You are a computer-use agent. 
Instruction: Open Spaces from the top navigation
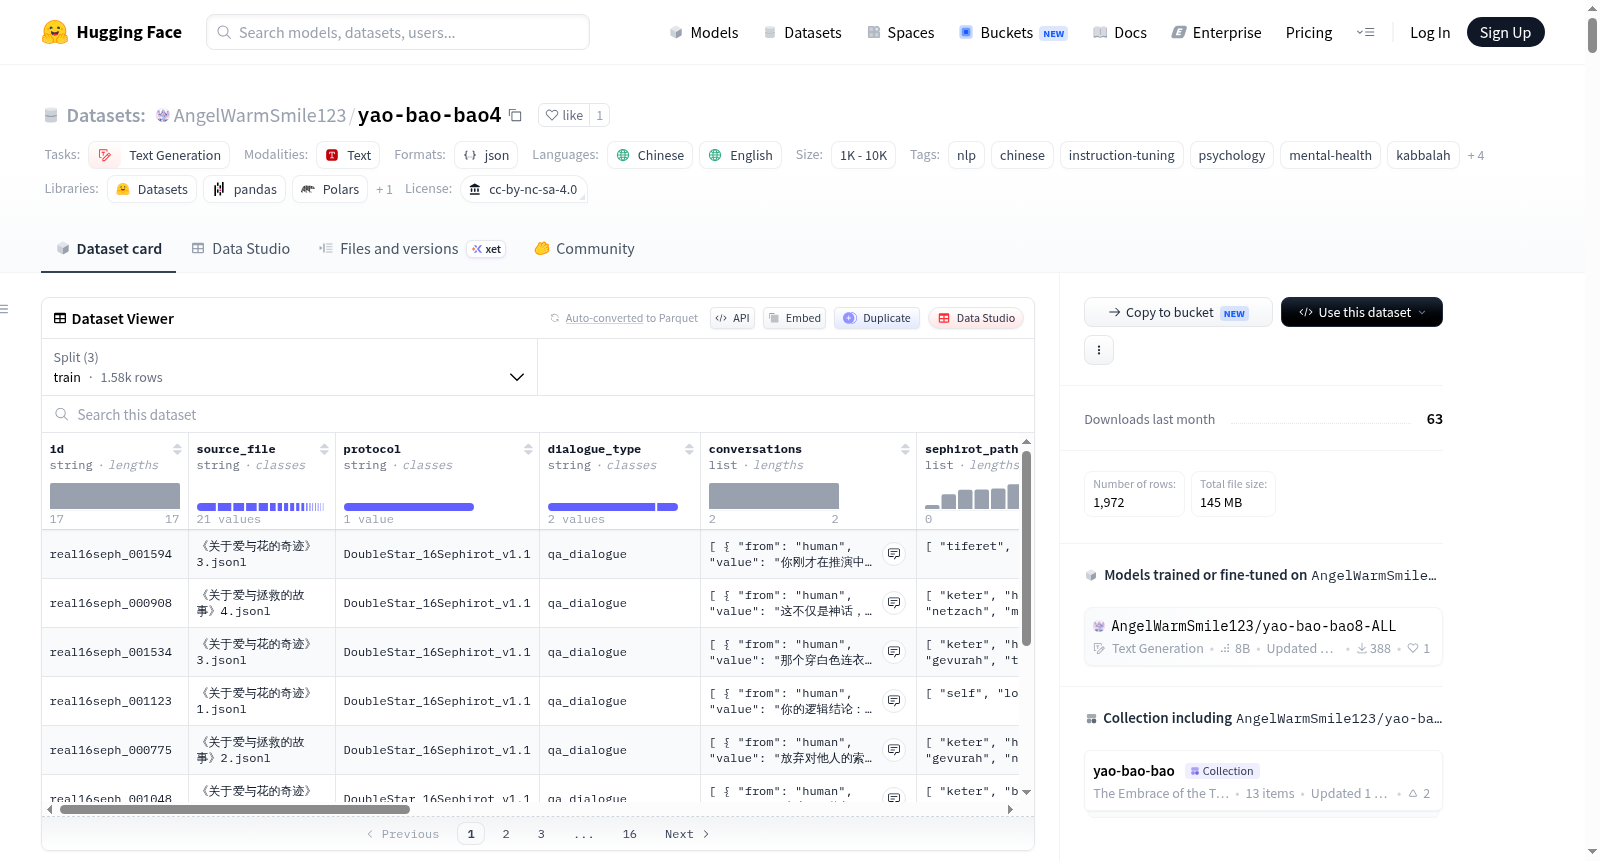click(x=900, y=32)
